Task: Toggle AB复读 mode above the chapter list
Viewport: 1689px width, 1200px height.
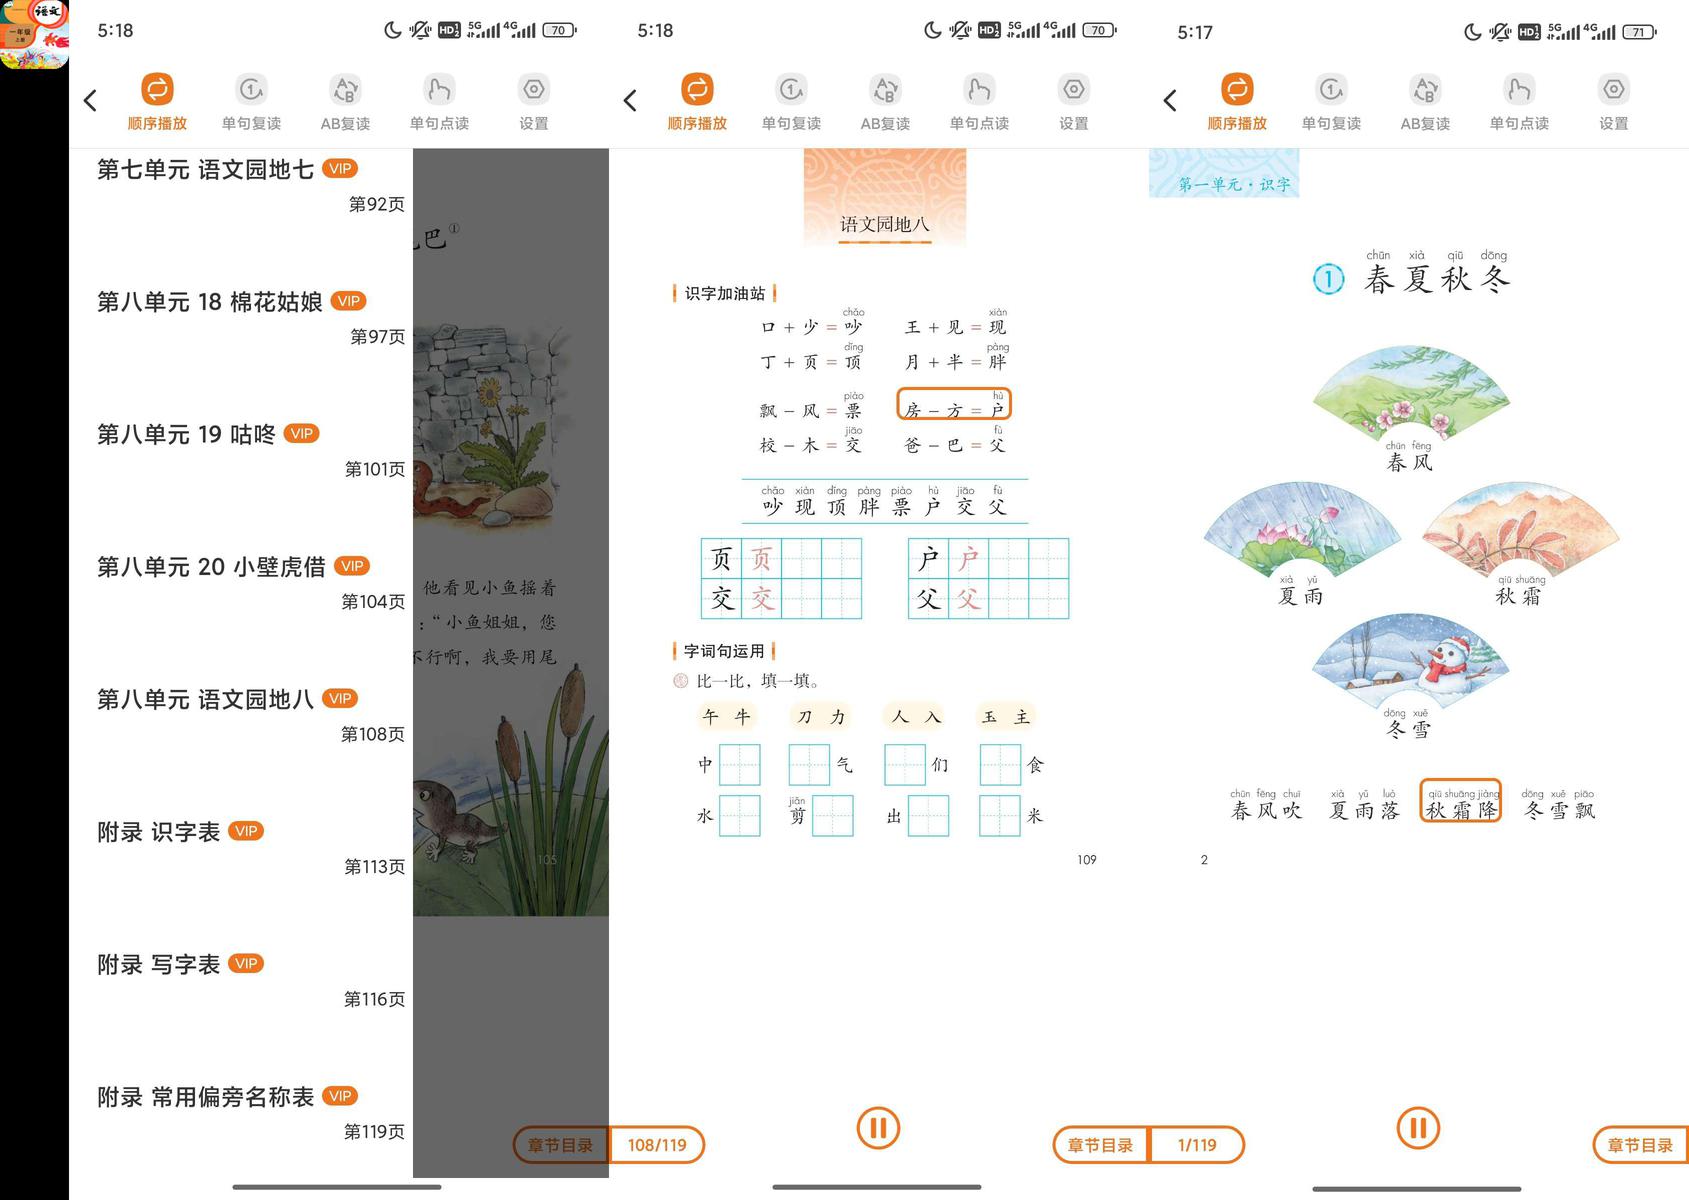Action: (x=345, y=102)
